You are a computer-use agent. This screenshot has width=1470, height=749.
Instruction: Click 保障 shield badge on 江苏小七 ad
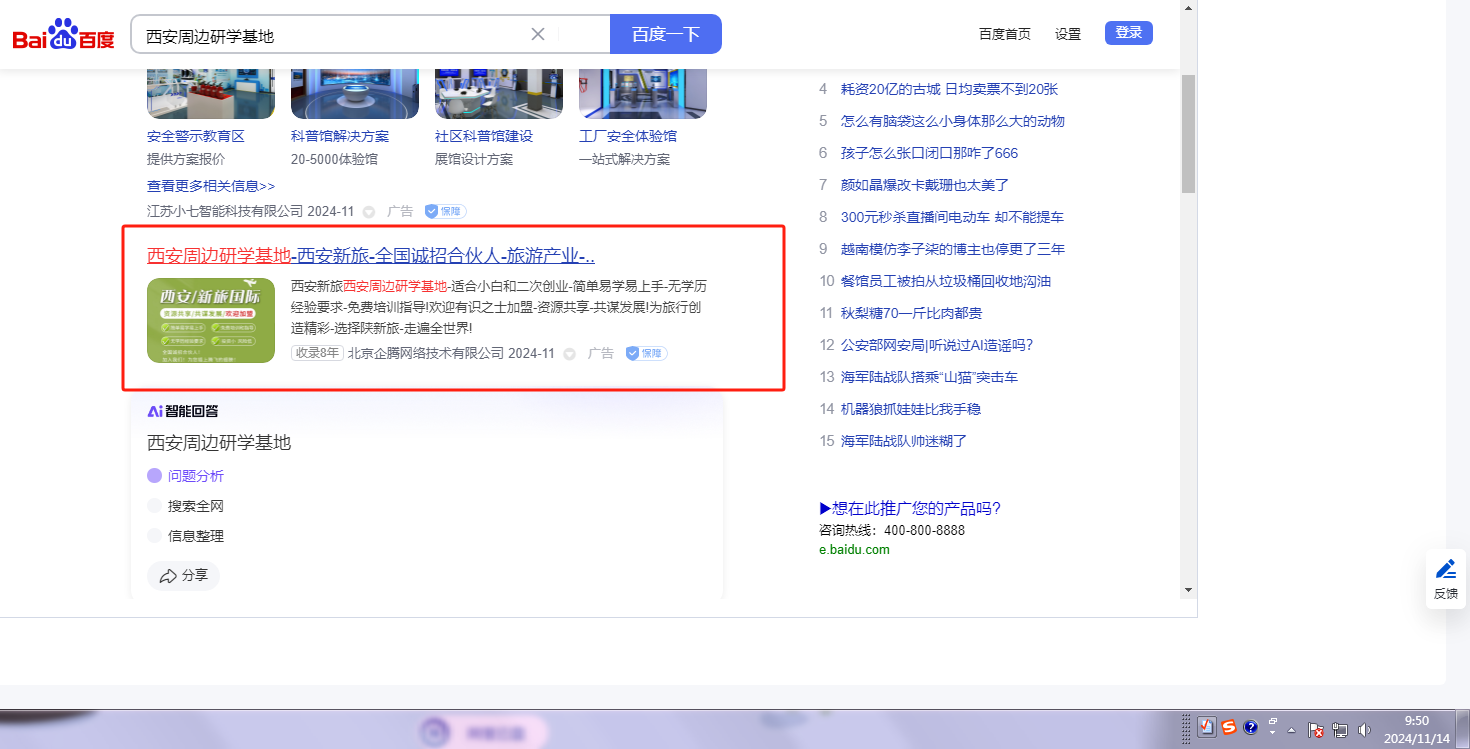(445, 212)
